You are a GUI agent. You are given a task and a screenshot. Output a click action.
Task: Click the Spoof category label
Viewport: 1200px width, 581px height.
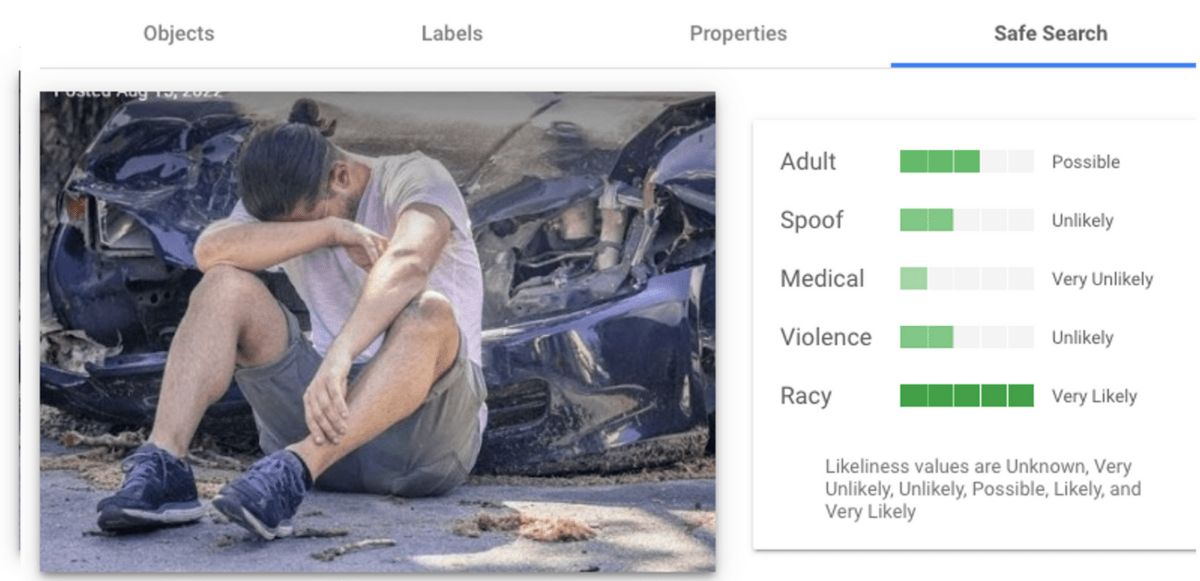[812, 221]
